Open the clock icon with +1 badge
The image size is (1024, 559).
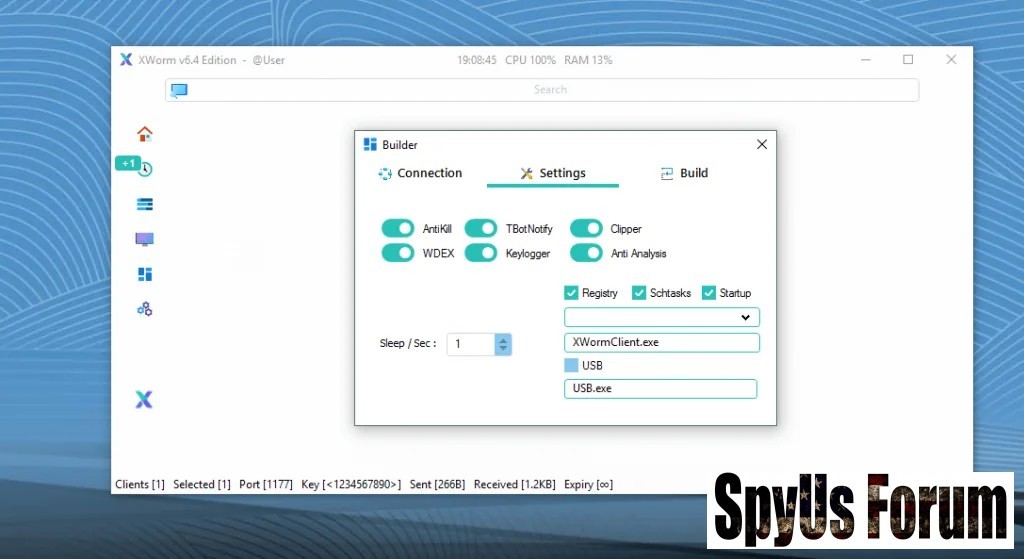click(x=145, y=169)
